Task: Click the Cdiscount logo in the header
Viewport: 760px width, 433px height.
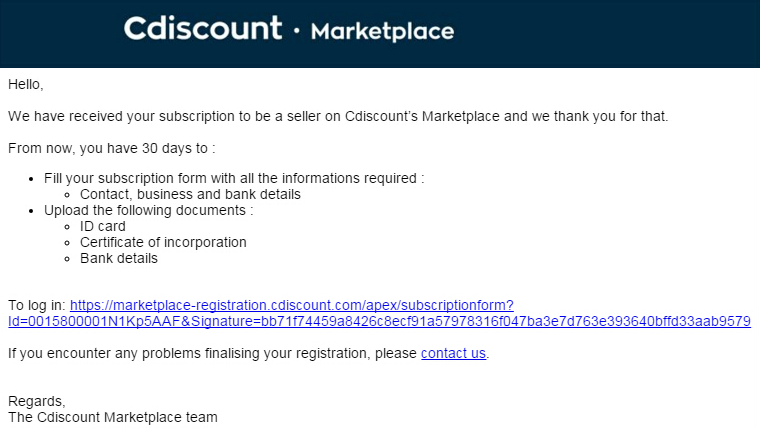Action: [203, 28]
